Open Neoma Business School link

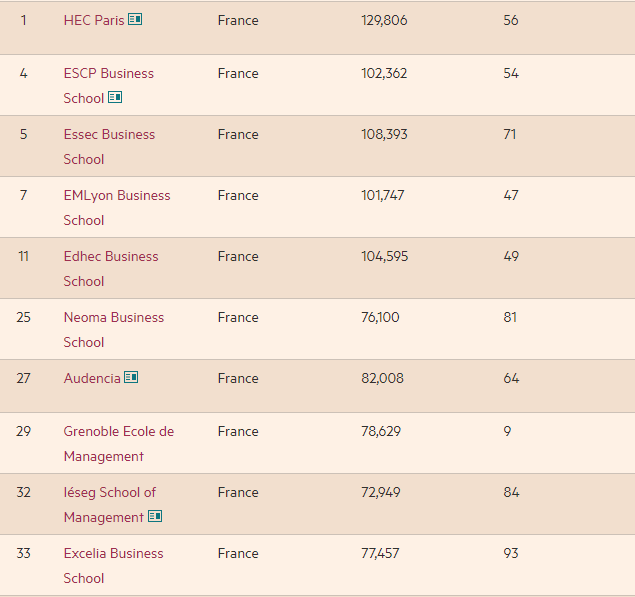114,330
